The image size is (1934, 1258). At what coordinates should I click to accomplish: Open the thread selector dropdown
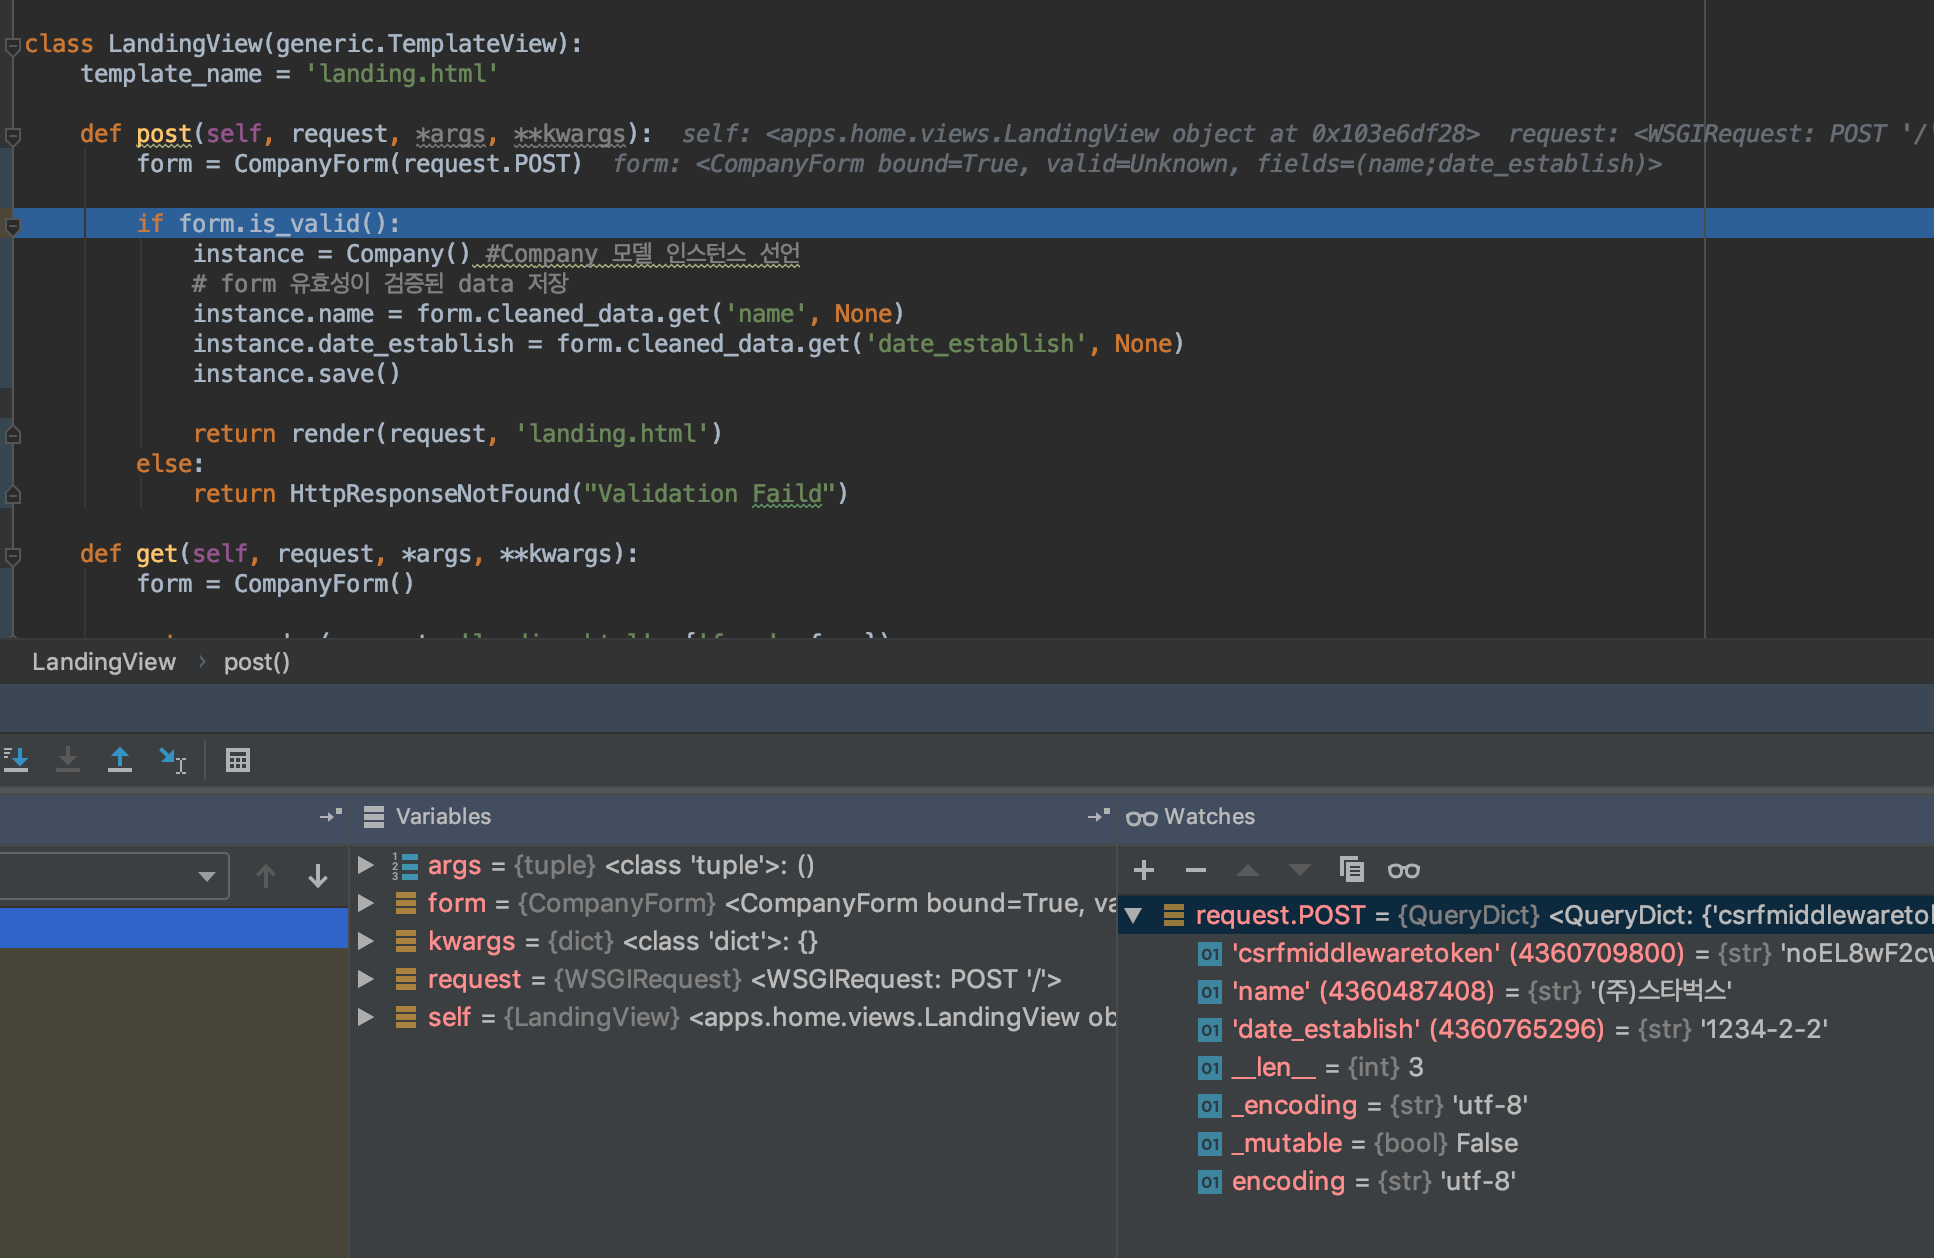[x=206, y=876]
